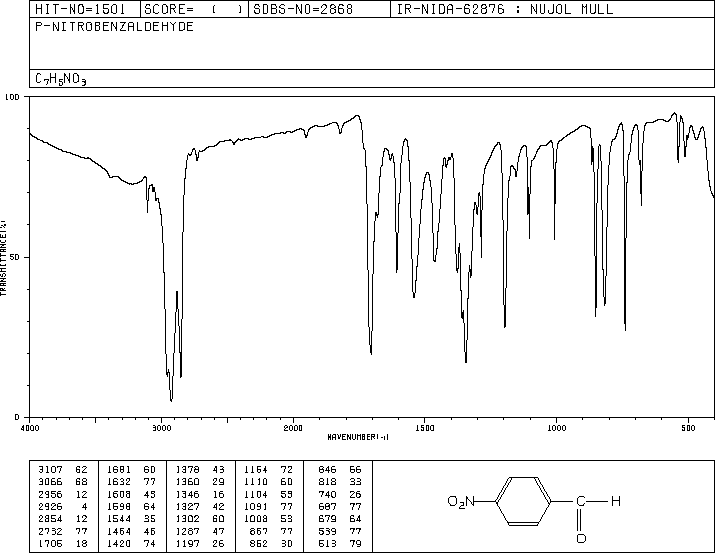The width and height of the screenshot is (715, 553).
Task: Click the 4000 tick label on x-axis
Action: tap(30, 428)
